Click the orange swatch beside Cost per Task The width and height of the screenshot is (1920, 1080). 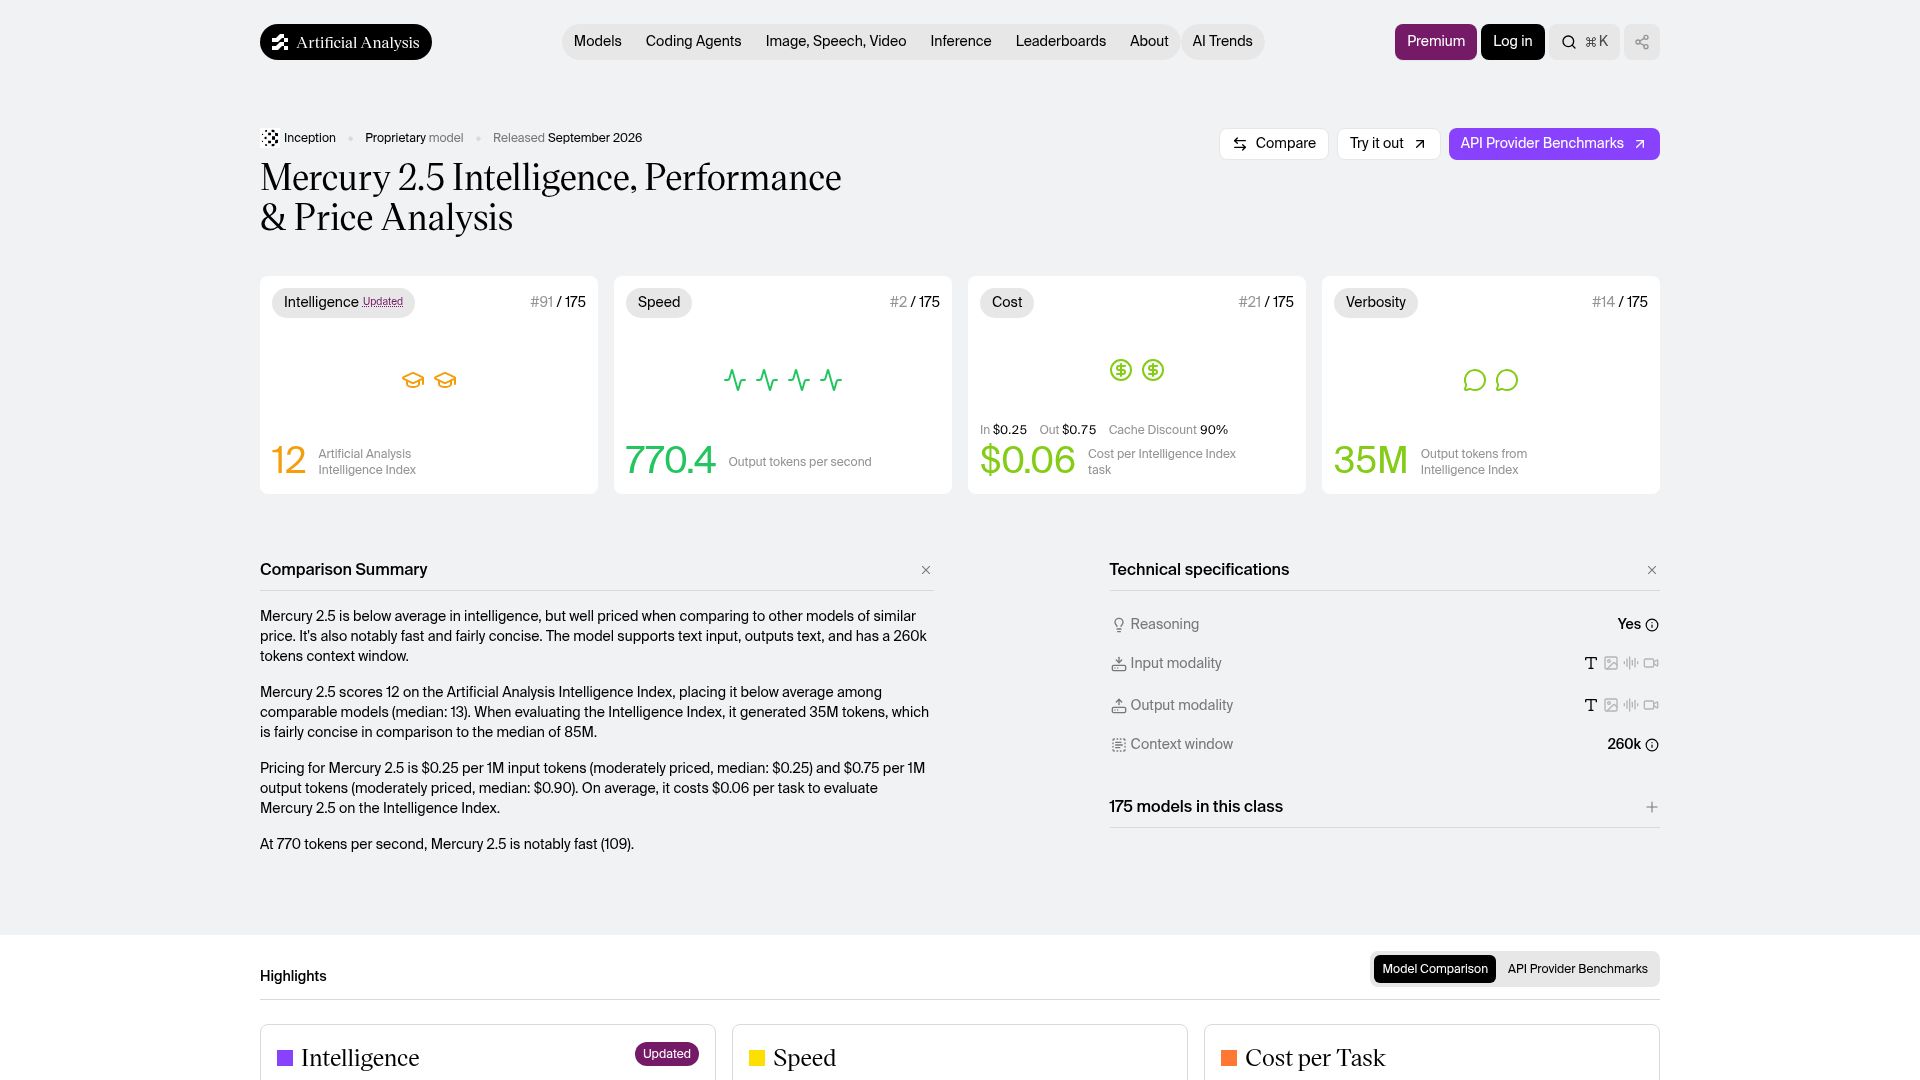click(x=1229, y=1058)
